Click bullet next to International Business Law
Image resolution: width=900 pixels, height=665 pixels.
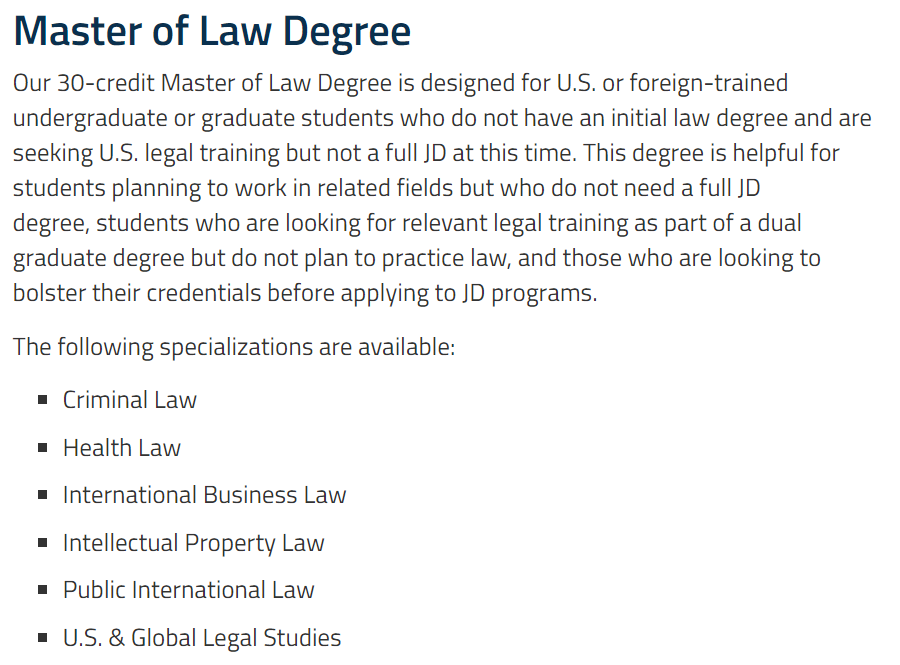42,495
